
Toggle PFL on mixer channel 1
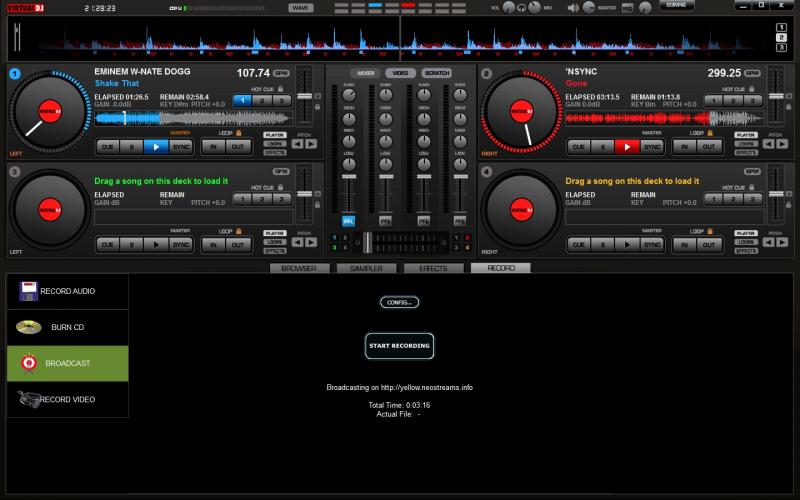pos(348,221)
